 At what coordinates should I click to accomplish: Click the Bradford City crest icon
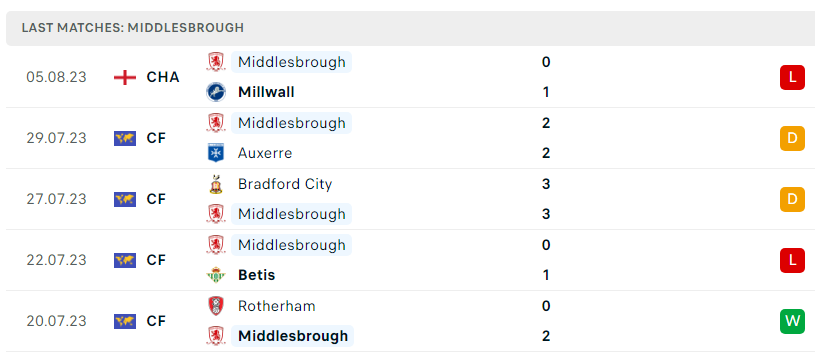[x=216, y=184]
